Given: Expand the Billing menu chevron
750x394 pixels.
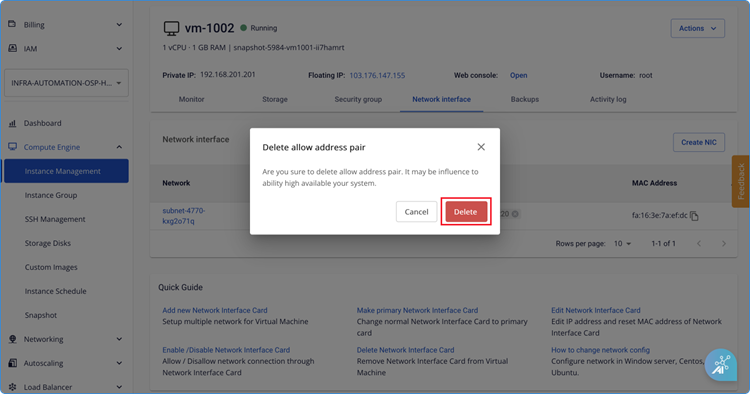Looking at the screenshot, I should 119,24.
